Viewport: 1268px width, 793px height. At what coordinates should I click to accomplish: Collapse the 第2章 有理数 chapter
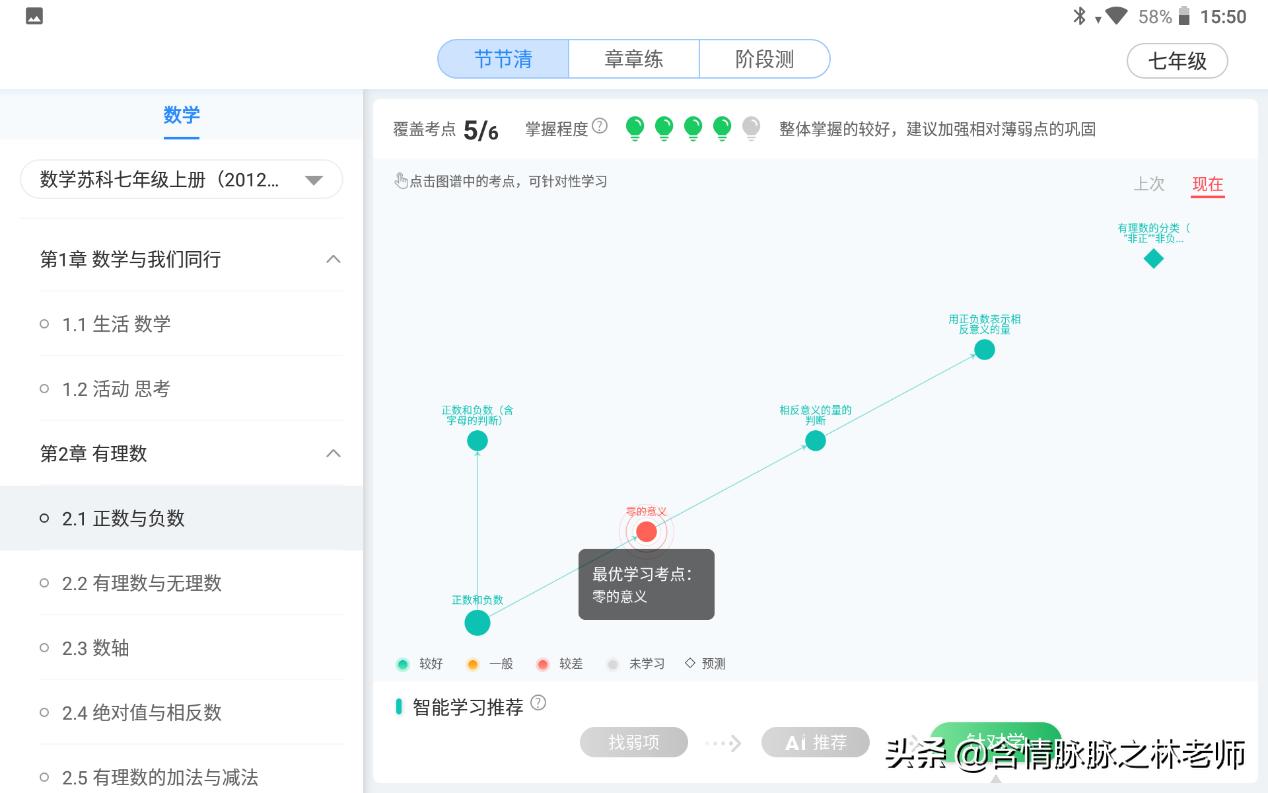click(x=332, y=453)
